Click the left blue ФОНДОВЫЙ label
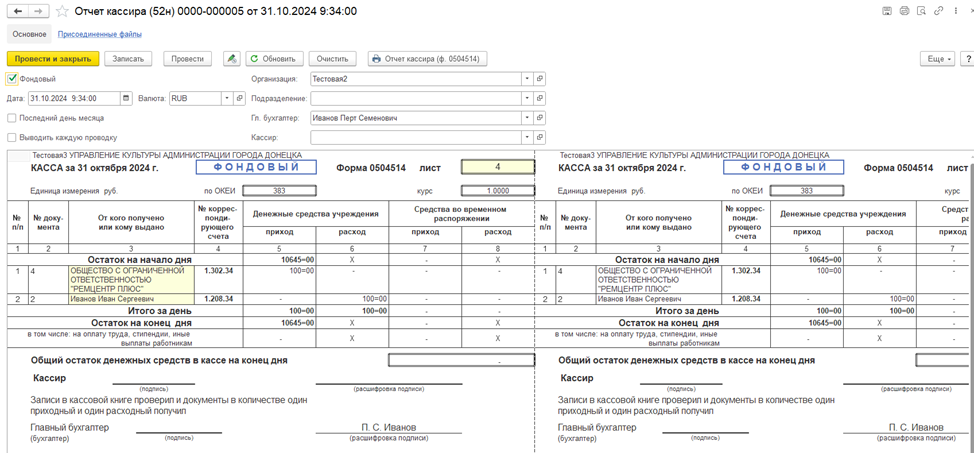This screenshot has width=974, height=453. [x=256, y=167]
